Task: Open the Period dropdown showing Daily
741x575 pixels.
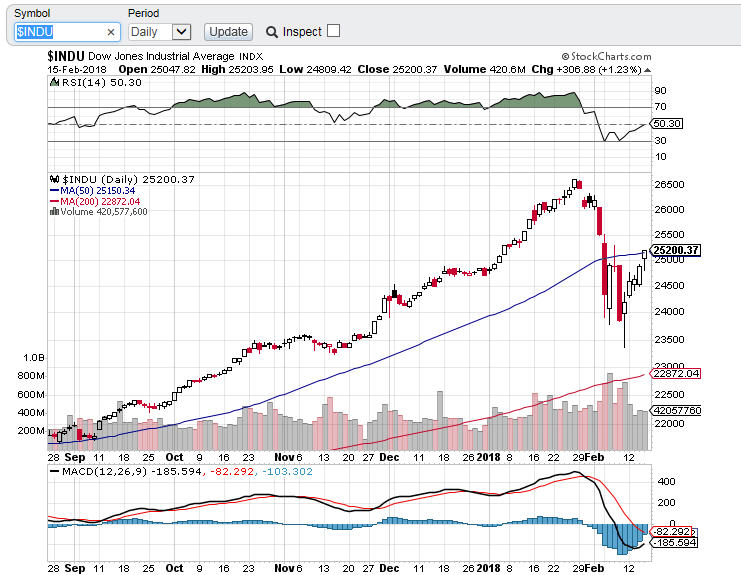Action: (149, 32)
